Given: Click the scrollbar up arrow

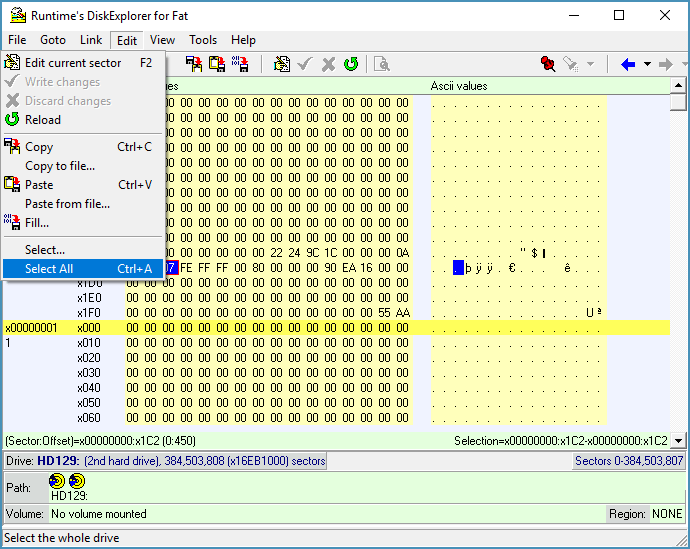Looking at the screenshot, I should 679,86.
